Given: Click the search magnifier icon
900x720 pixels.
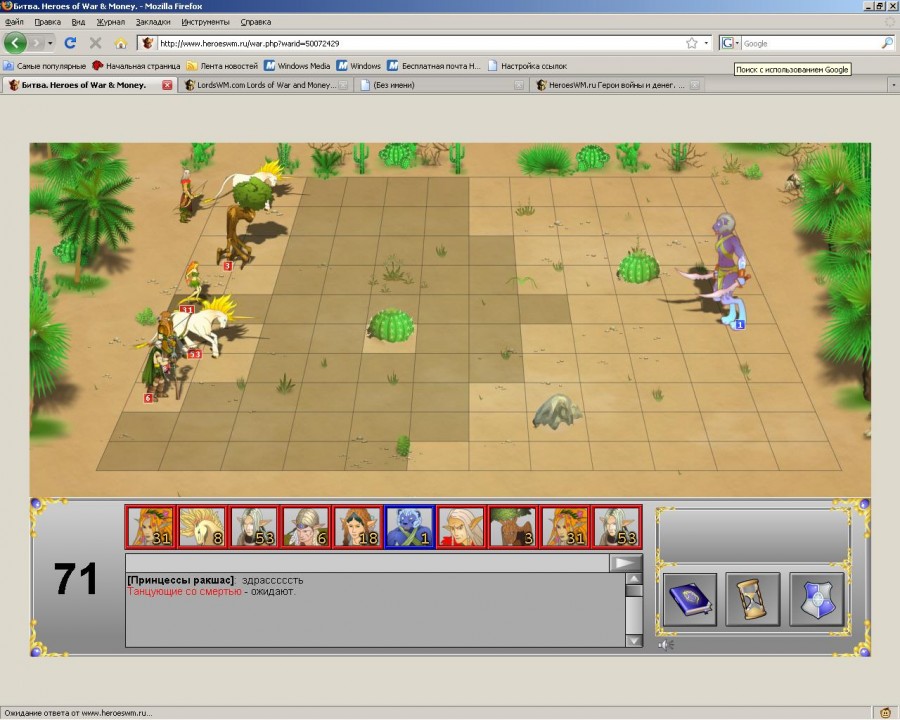Looking at the screenshot, I should [887, 43].
